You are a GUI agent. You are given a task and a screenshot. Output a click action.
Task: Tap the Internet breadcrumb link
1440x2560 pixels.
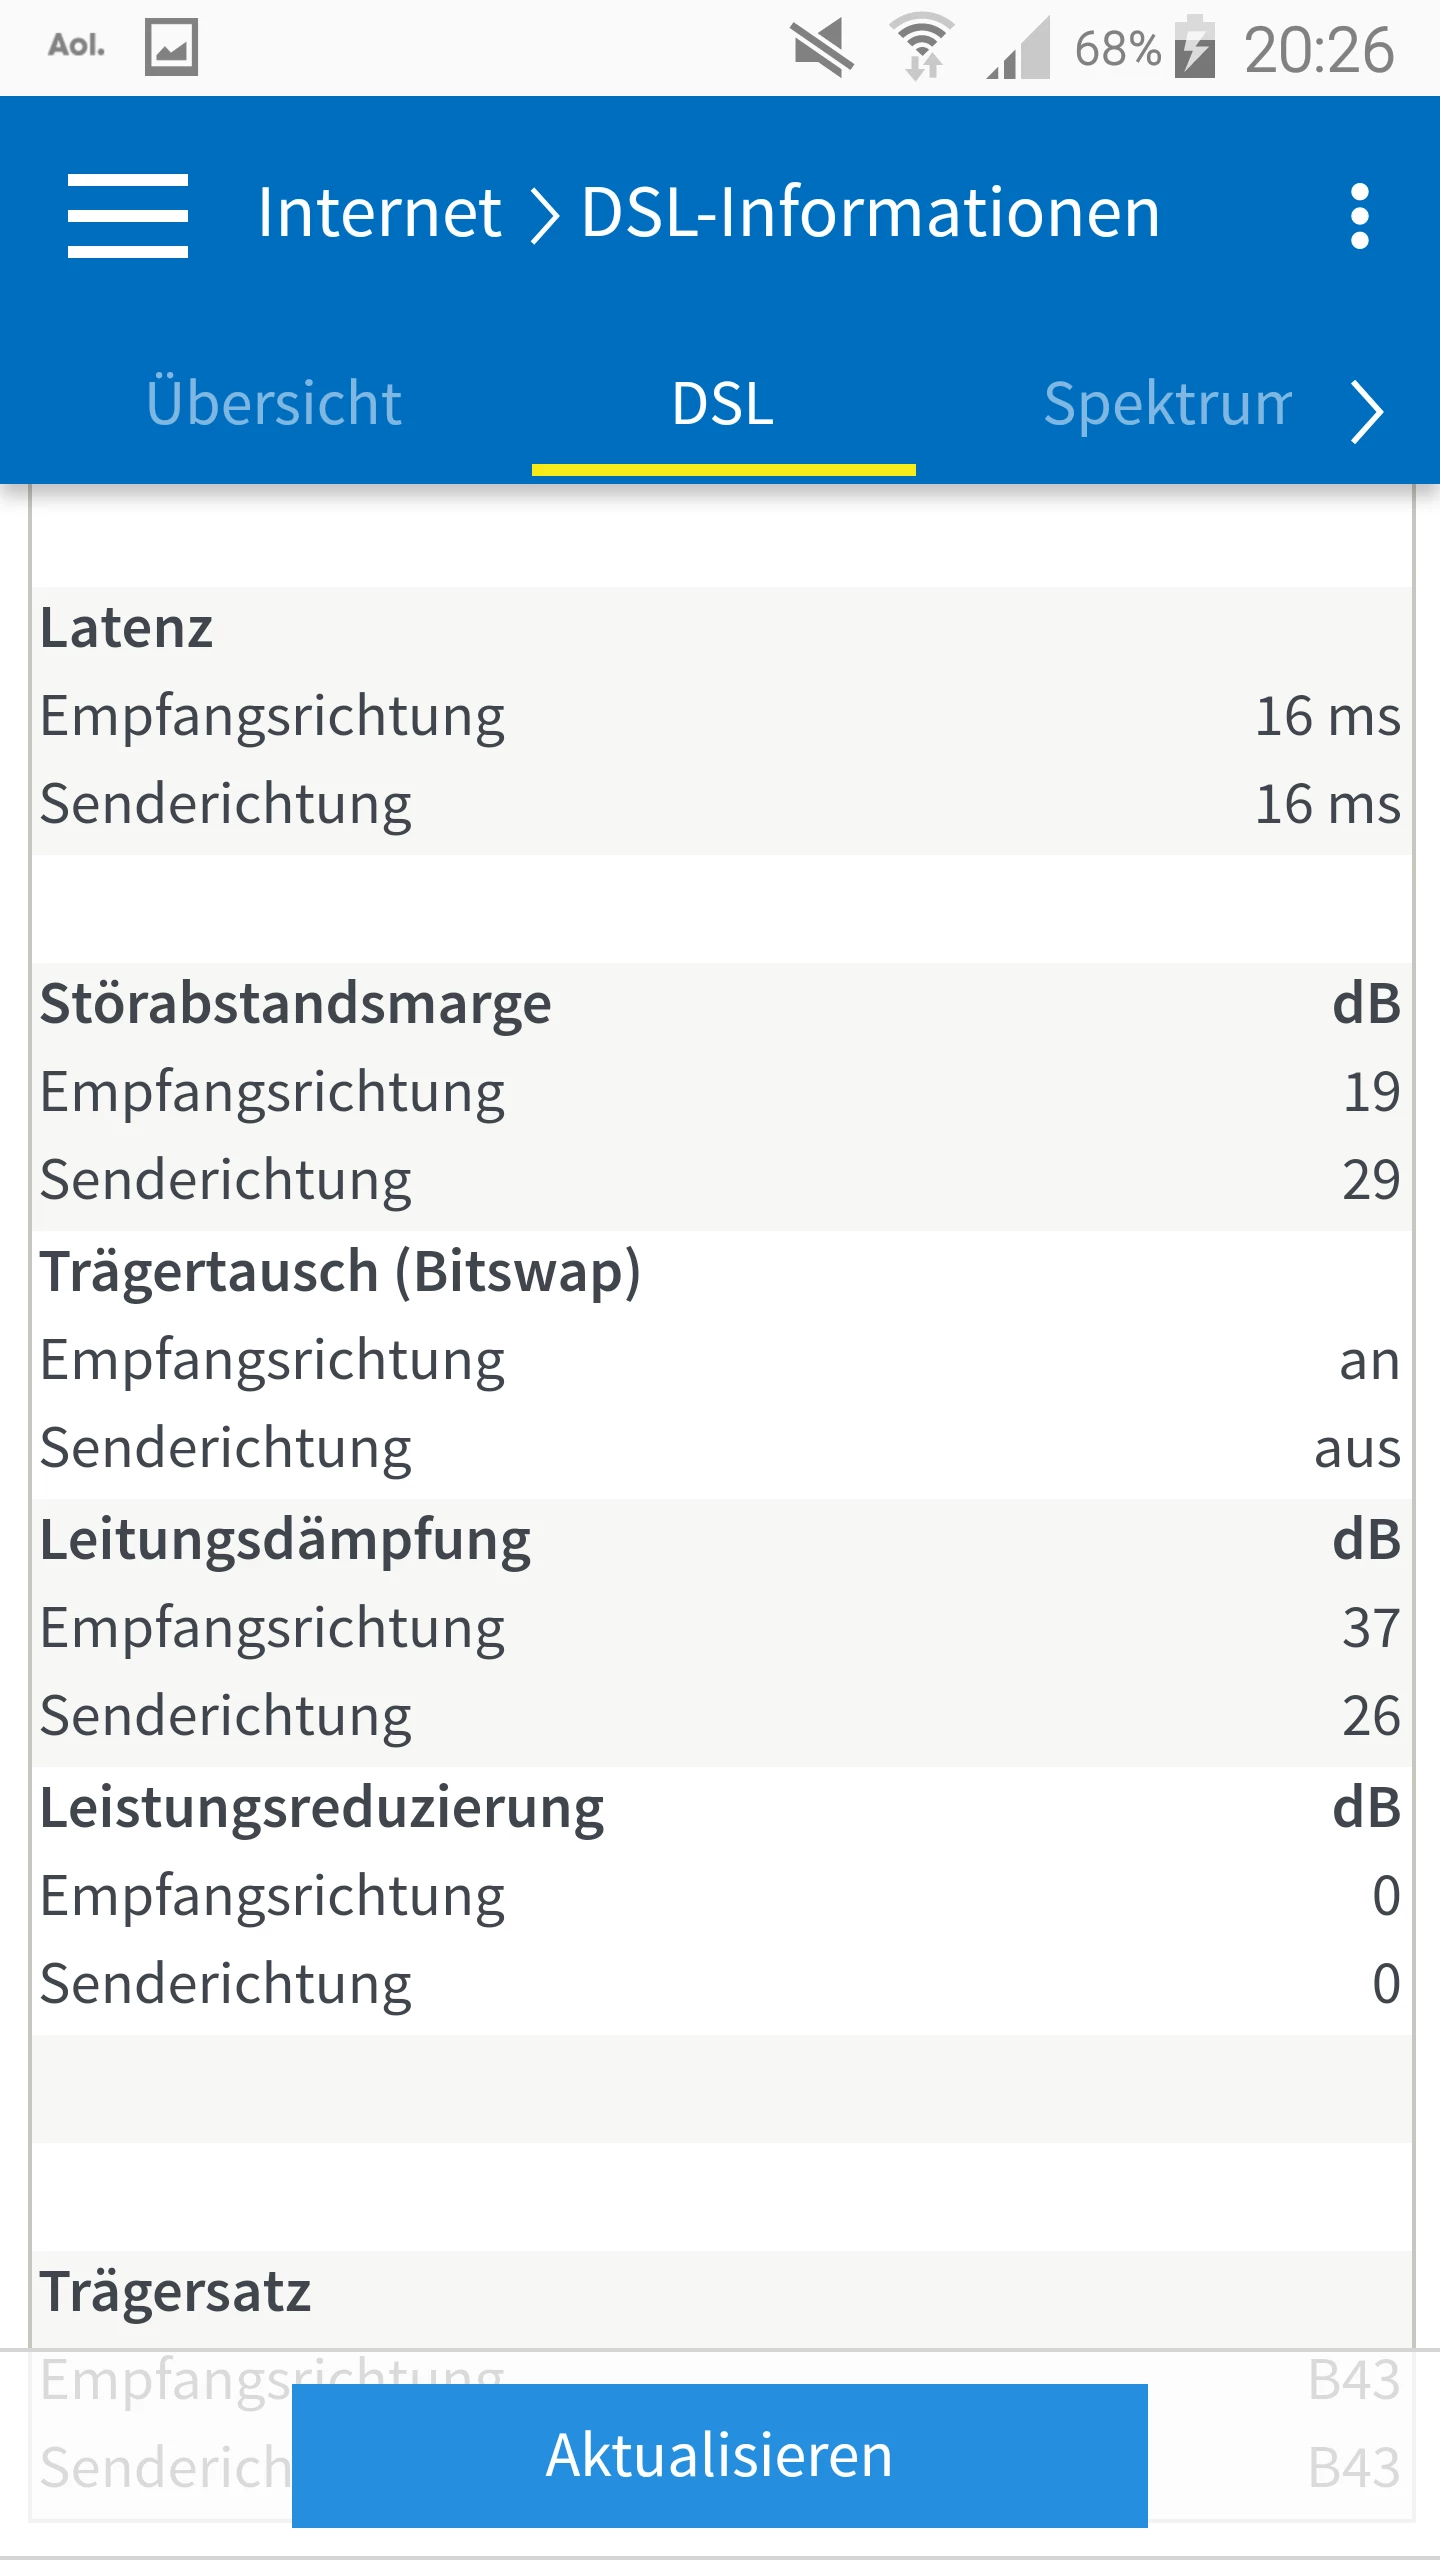(x=379, y=213)
